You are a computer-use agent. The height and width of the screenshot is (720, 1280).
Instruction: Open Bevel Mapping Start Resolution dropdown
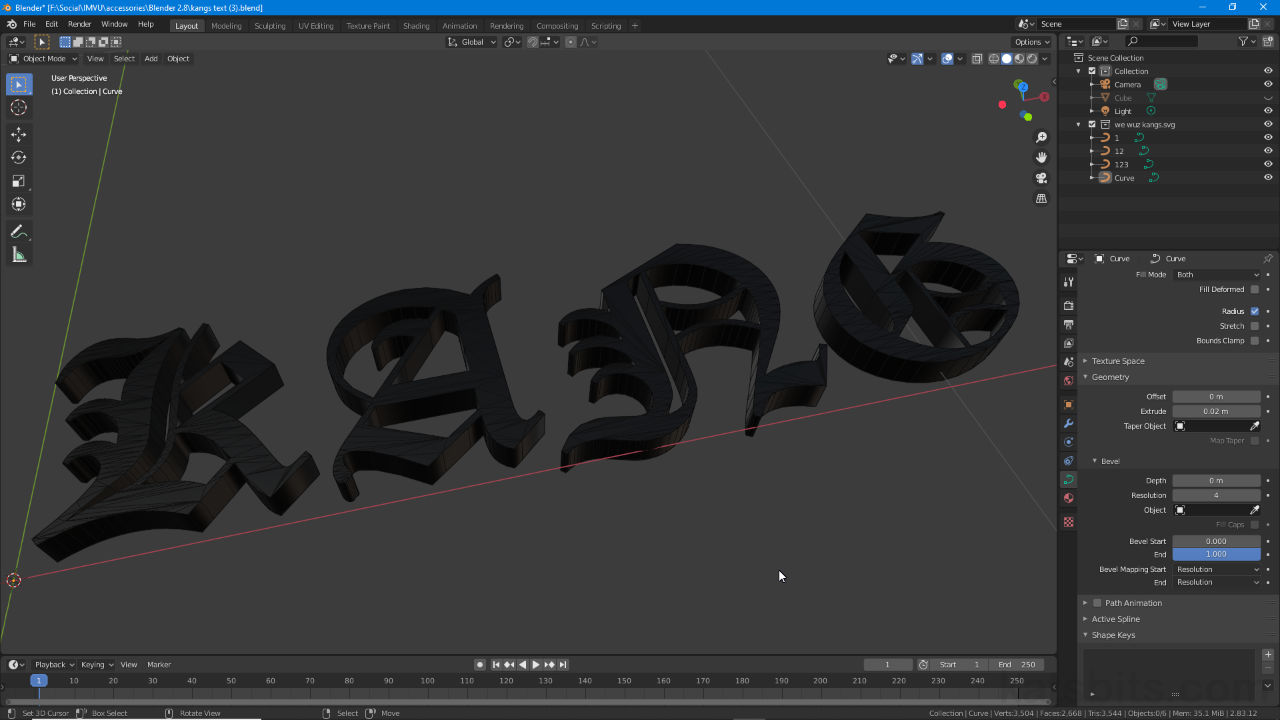coord(1217,570)
